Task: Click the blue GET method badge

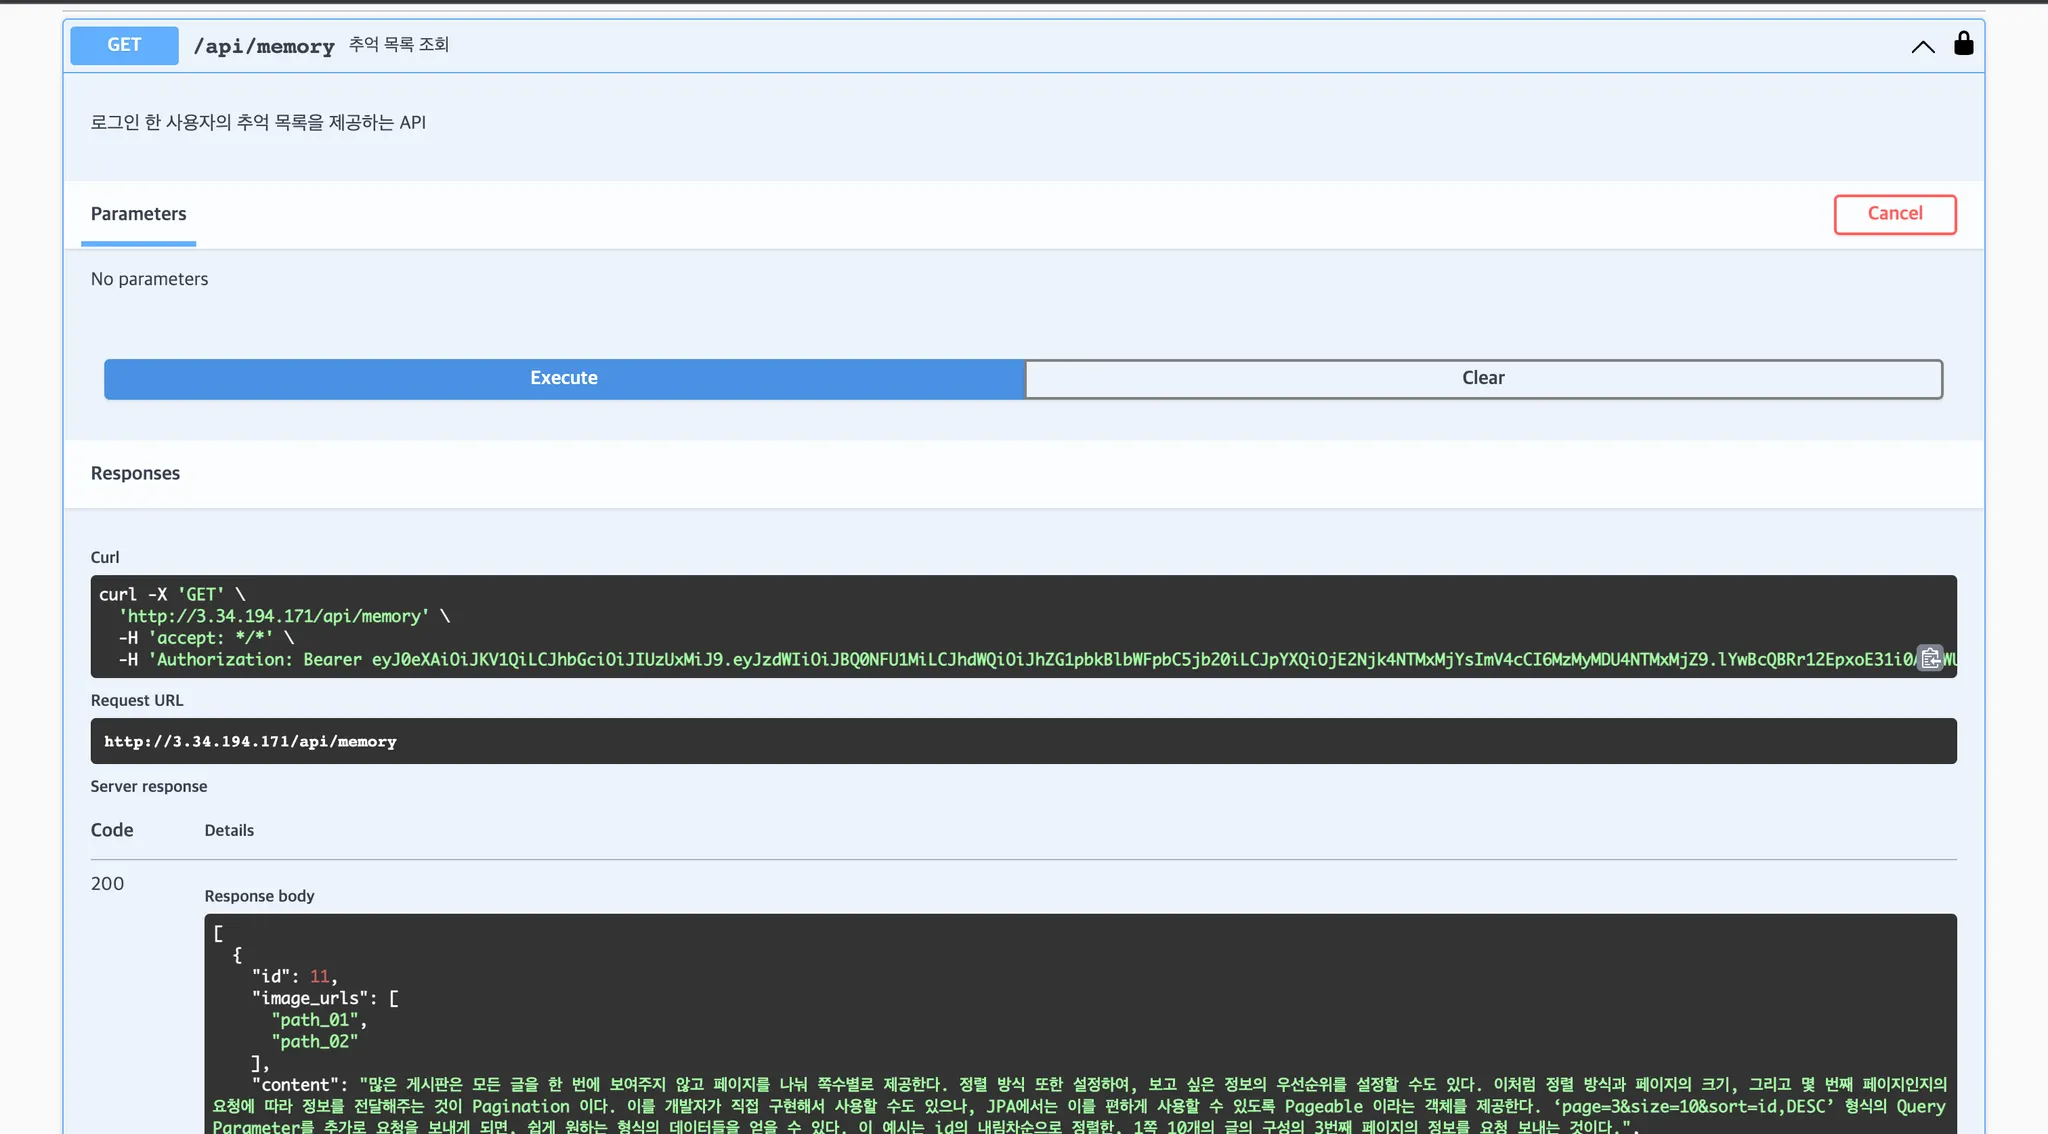Action: 124,45
